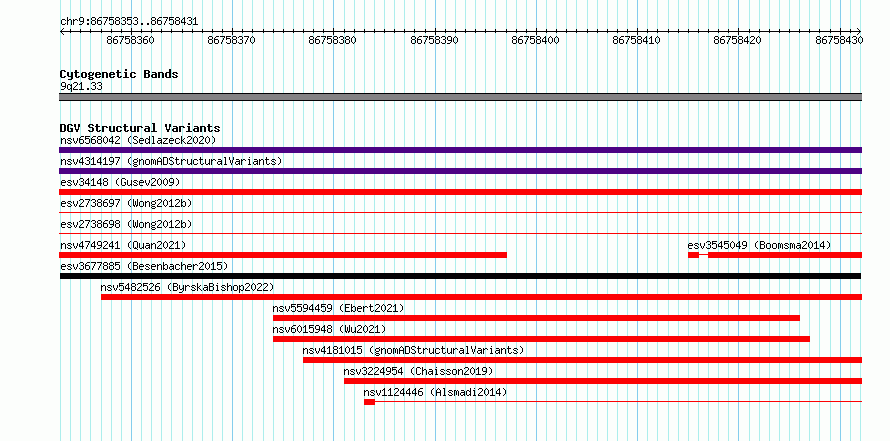Viewport: 890px width, 441px height.
Task: Open the nsv1124446 (Alsmadi2014) label
Action: tap(435, 392)
